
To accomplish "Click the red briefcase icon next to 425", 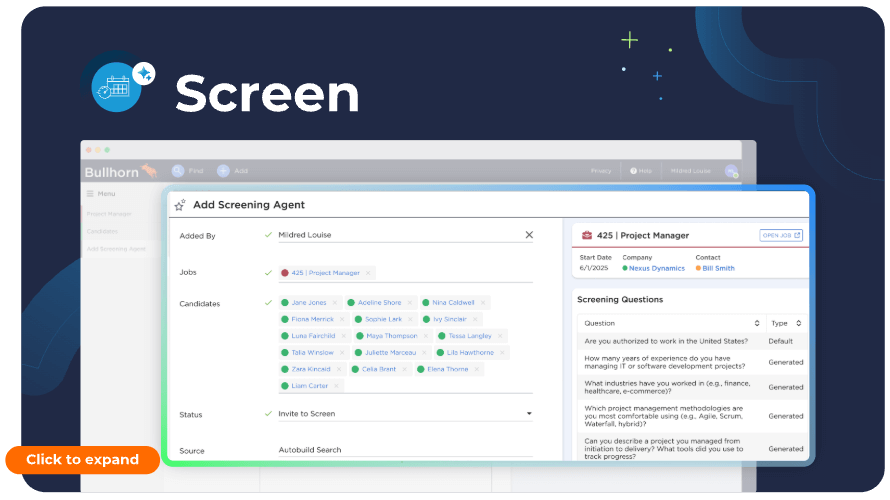I will 587,236.
